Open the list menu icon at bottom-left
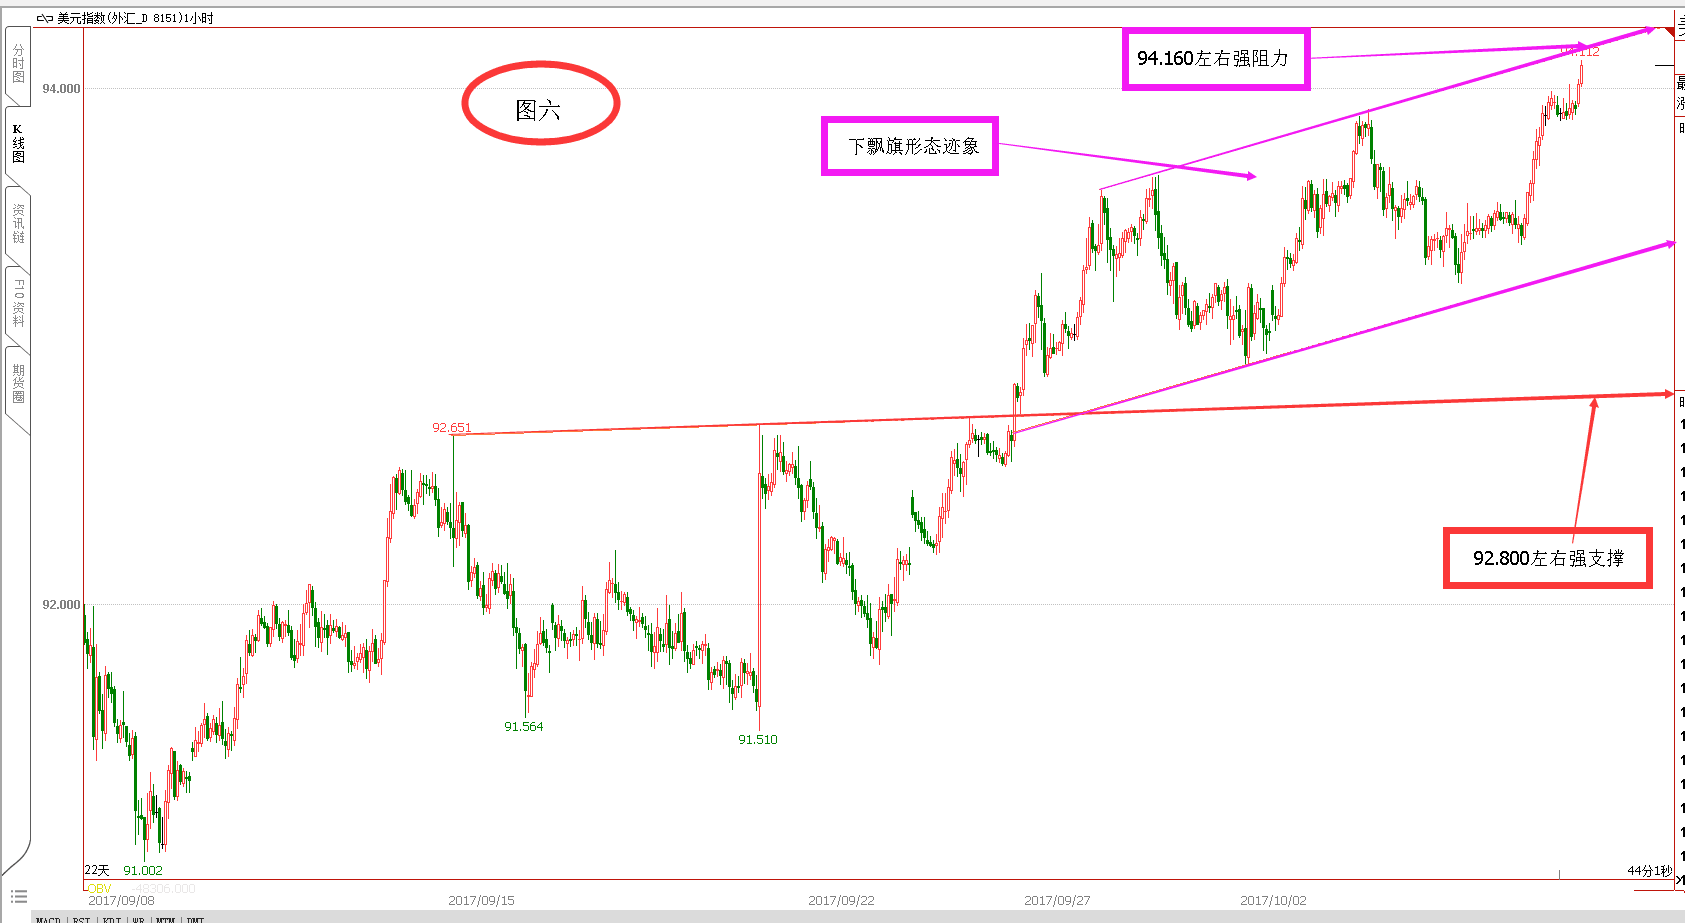This screenshot has height=923, width=1685. tap(19, 896)
